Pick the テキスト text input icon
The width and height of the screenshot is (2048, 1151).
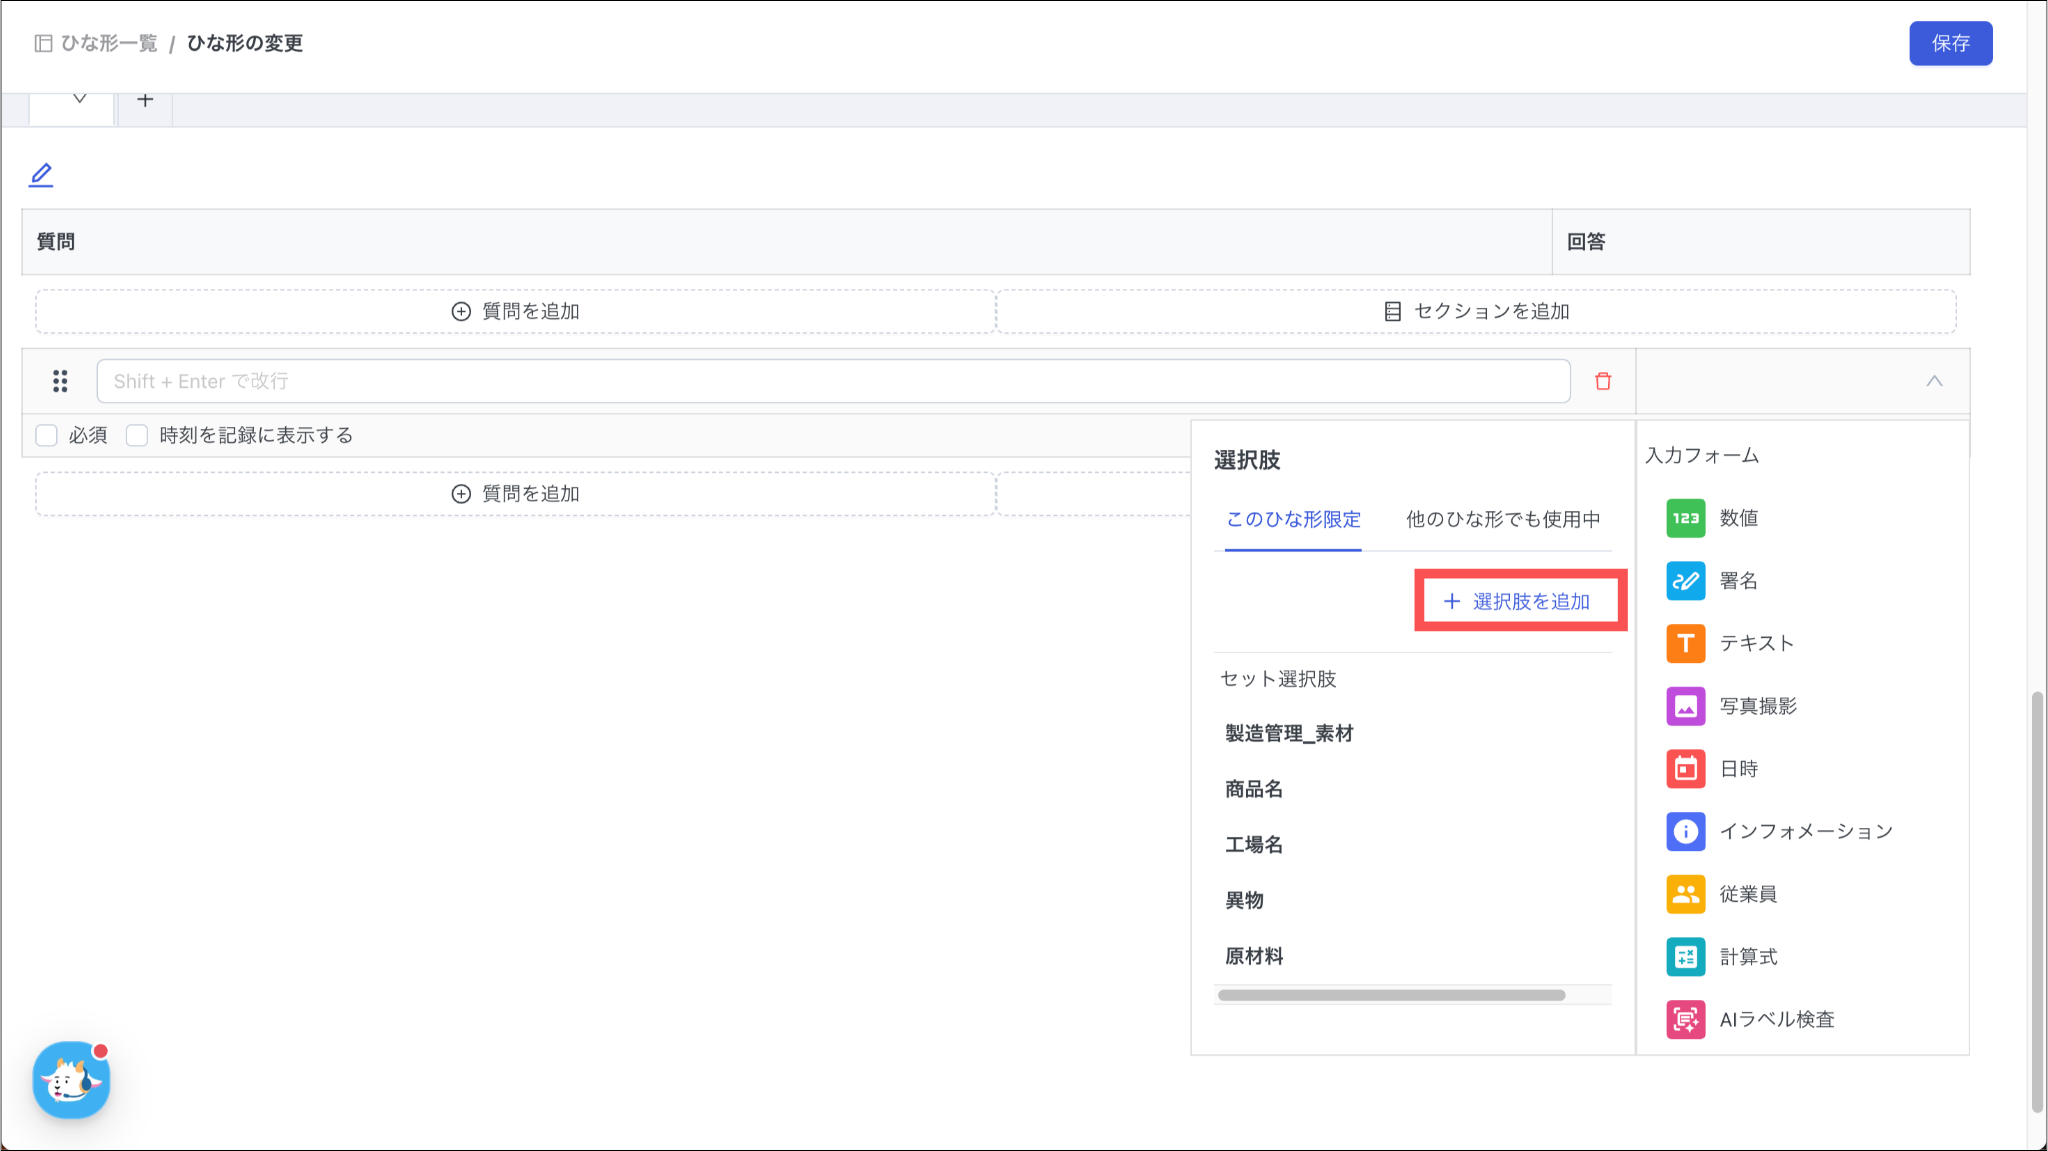click(1685, 643)
